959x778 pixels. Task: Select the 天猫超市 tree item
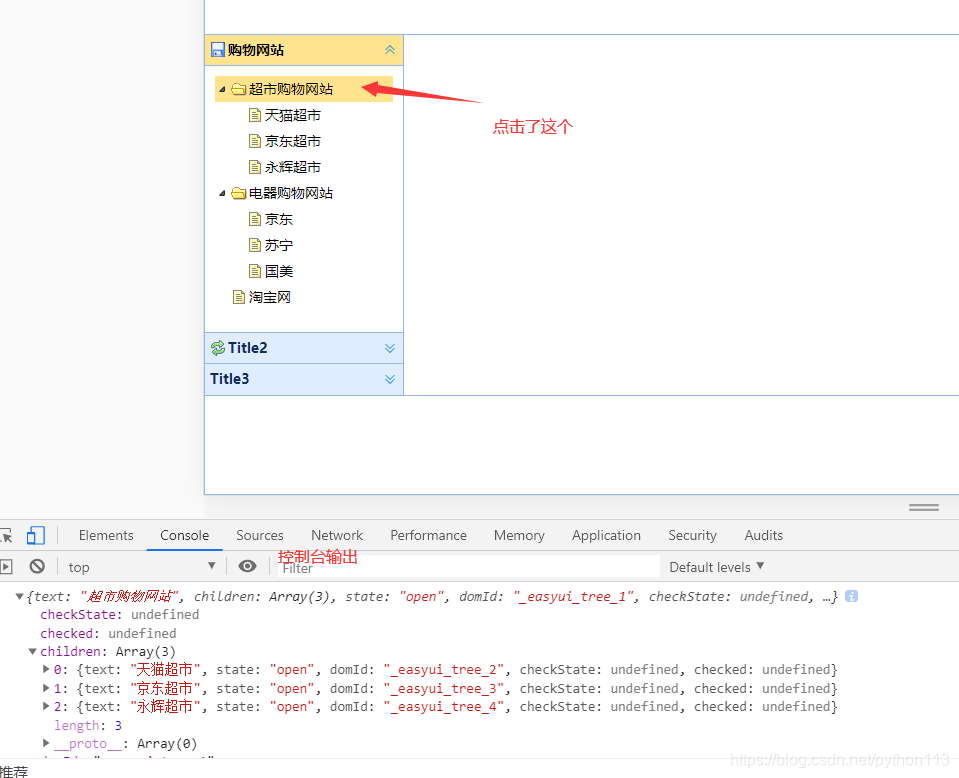click(292, 115)
